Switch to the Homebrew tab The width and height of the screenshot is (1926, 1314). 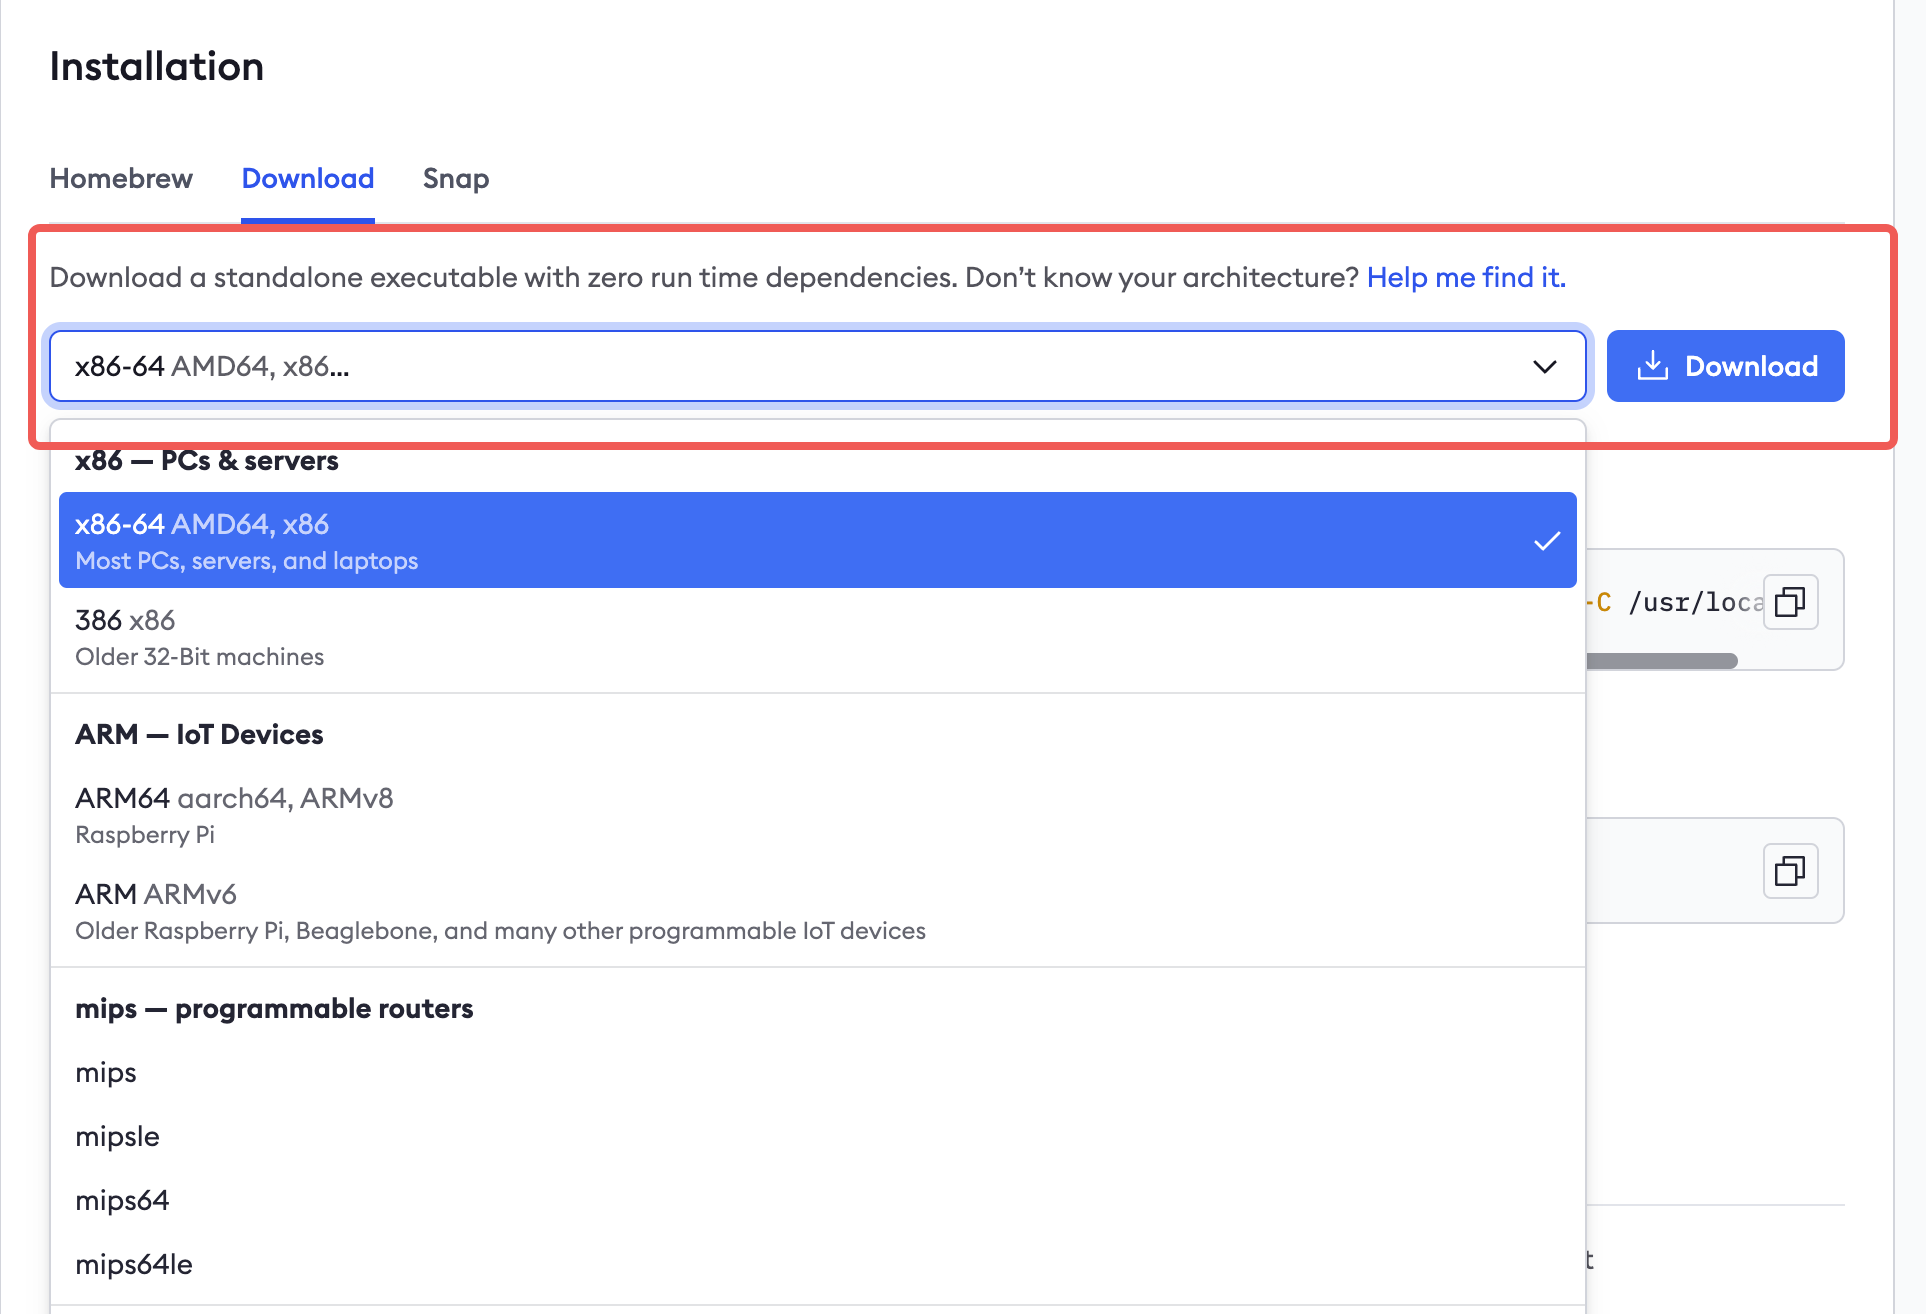tap(121, 179)
